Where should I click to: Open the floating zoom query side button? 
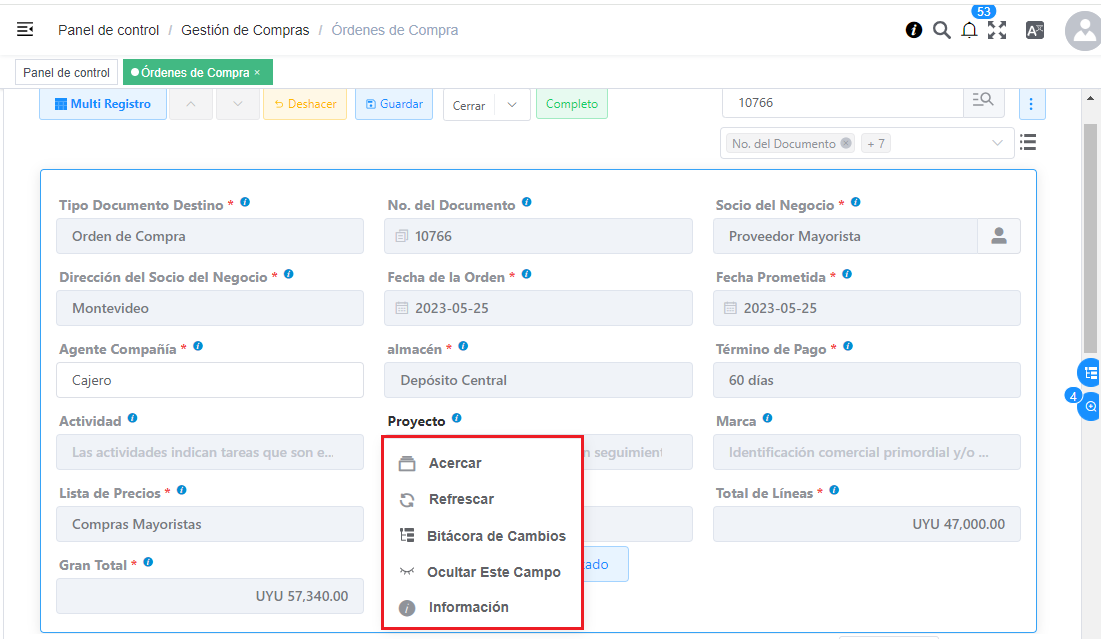[1089, 408]
